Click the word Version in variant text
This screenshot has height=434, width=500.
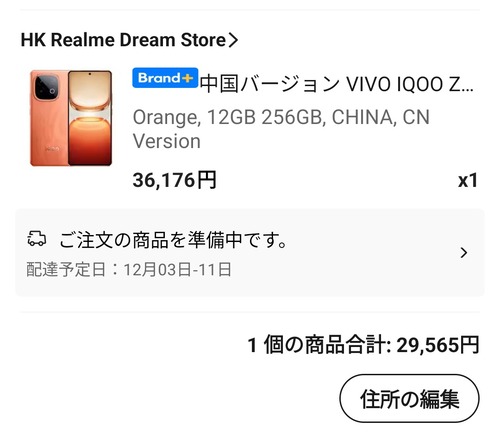167,141
